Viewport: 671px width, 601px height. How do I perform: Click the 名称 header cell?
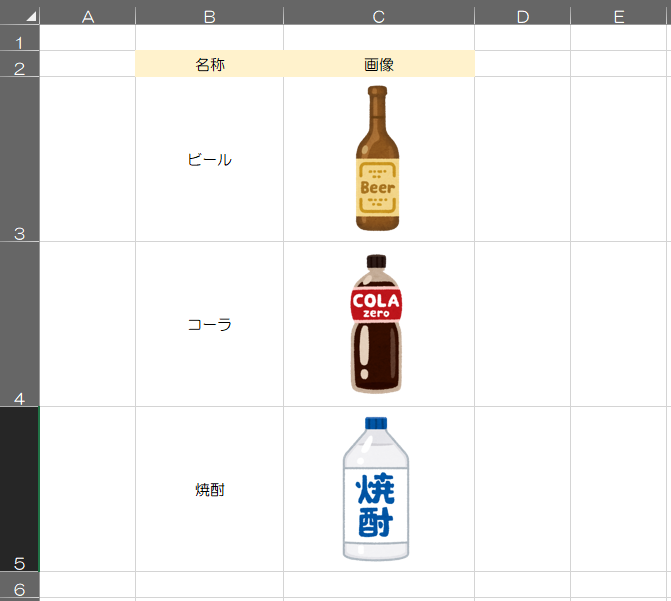click(x=209, y=64)
